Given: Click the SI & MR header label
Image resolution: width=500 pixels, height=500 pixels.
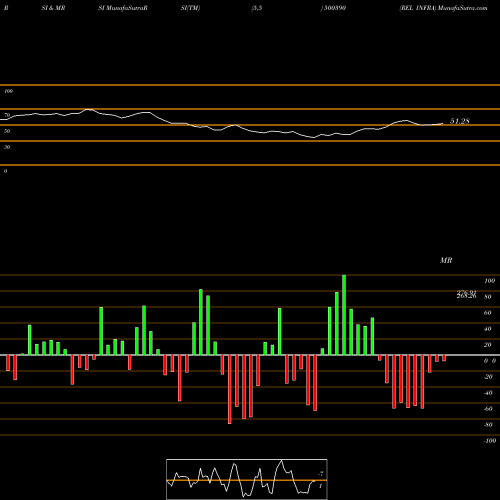Looking at the screenshot, I should click(x=53, y=8).
